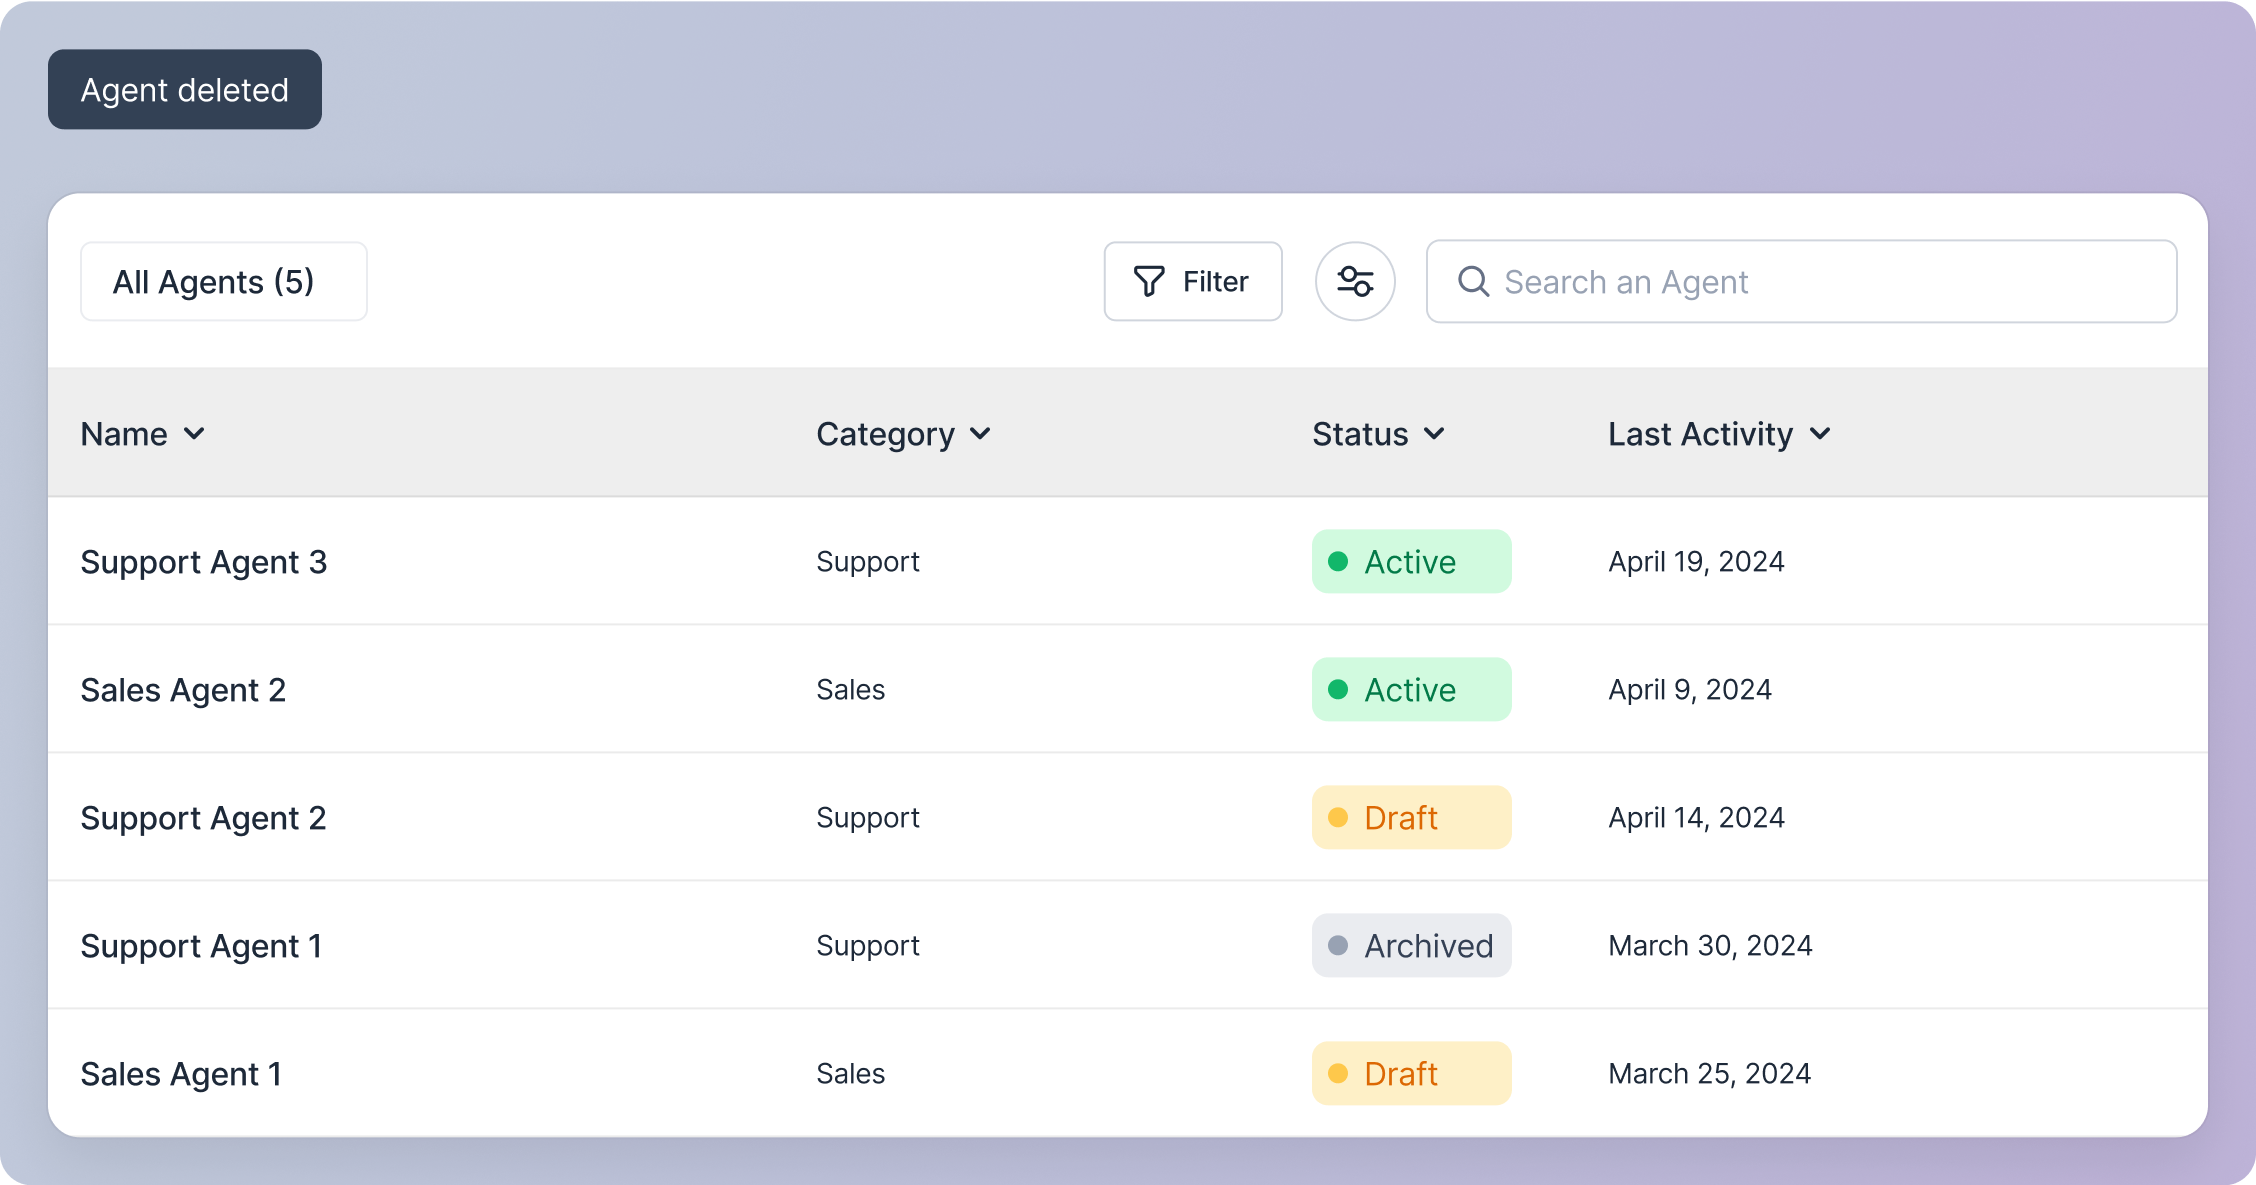Click the Archived status badge

1410,946
